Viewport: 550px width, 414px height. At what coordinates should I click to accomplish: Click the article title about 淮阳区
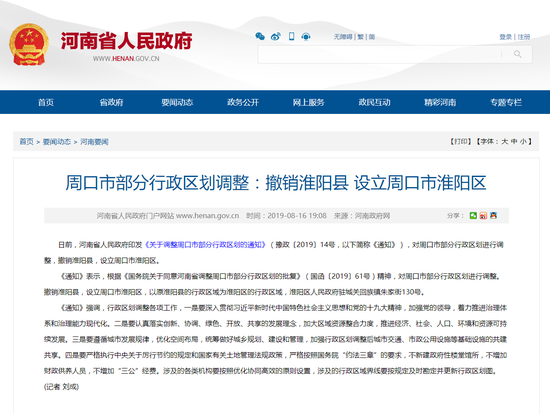[276, 183]
